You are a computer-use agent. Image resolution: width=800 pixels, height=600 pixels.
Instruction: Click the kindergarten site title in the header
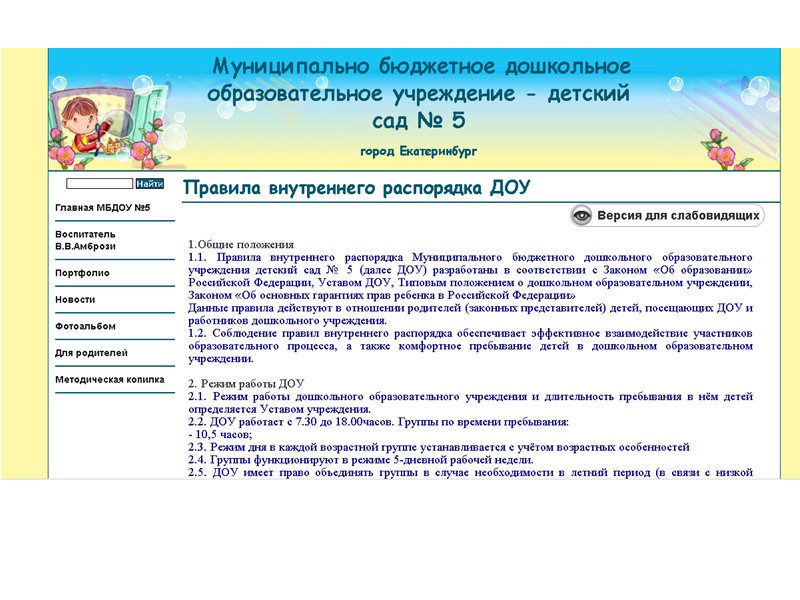tap(419, 94)
